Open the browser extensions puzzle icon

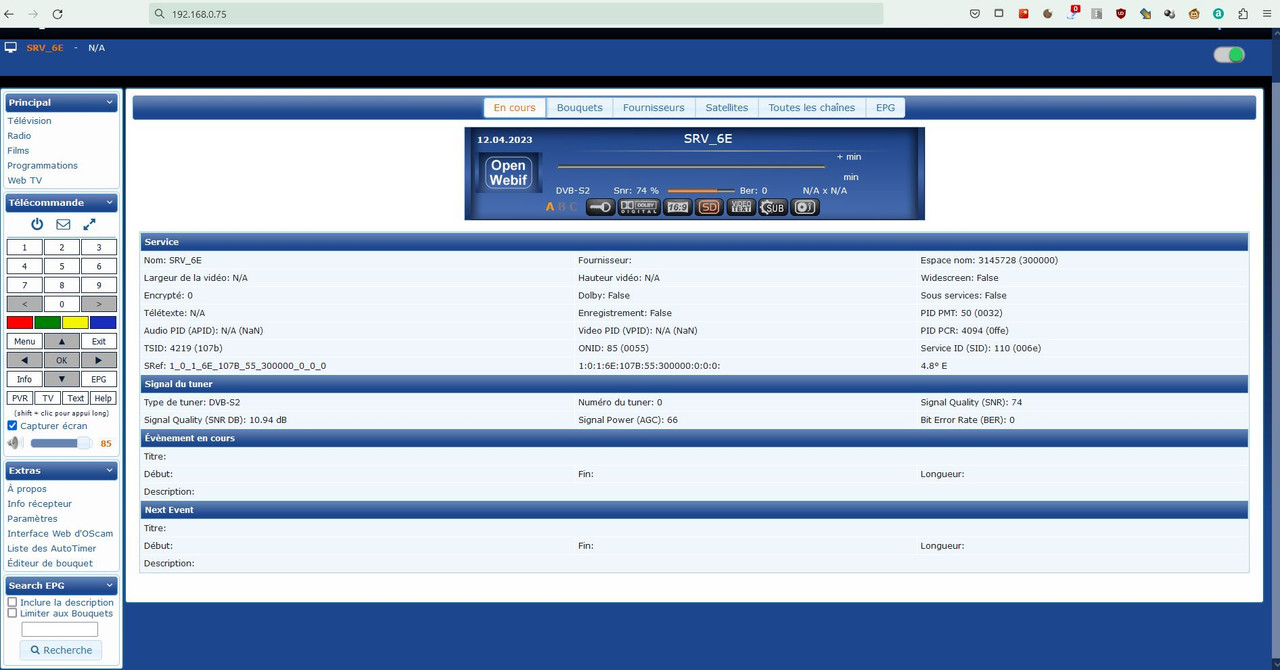[1243, 14]
